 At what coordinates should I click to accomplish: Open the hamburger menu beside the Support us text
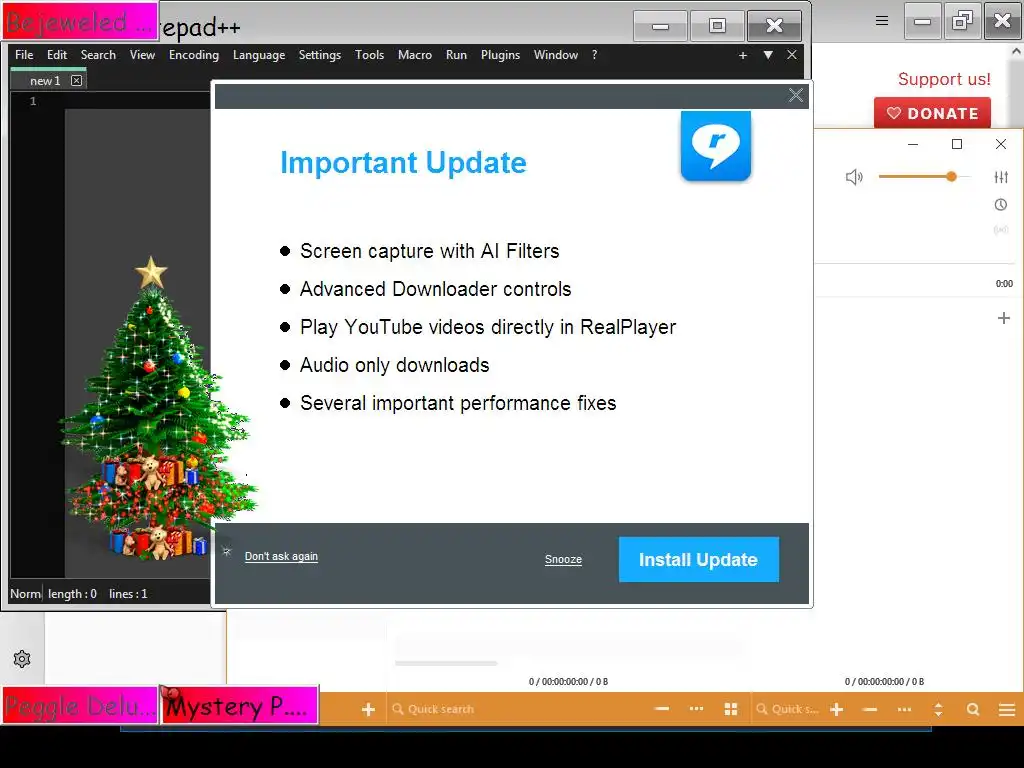[x=882, y=20]
